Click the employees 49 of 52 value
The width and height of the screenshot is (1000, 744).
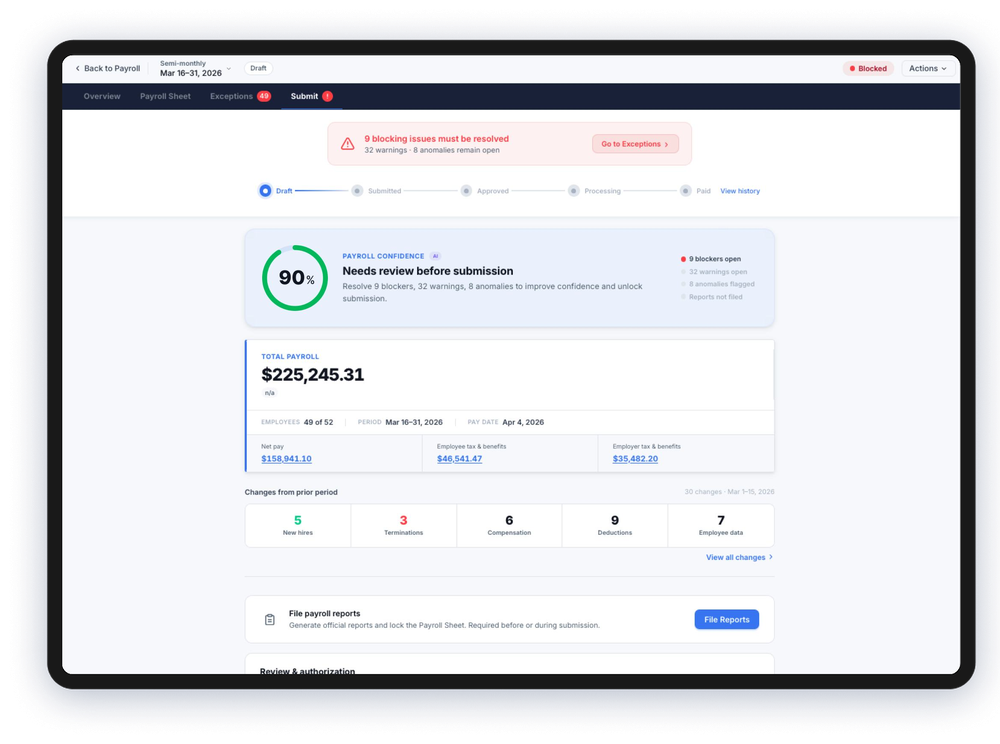(318, 422)
